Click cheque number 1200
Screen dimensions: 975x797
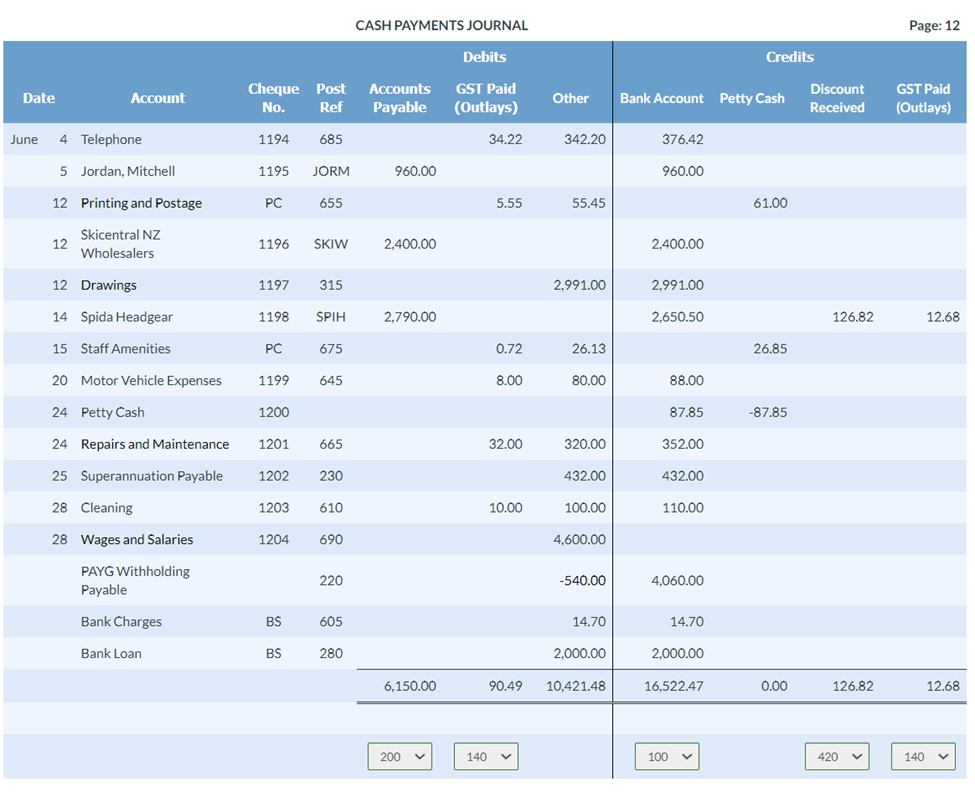coord(274,412)
